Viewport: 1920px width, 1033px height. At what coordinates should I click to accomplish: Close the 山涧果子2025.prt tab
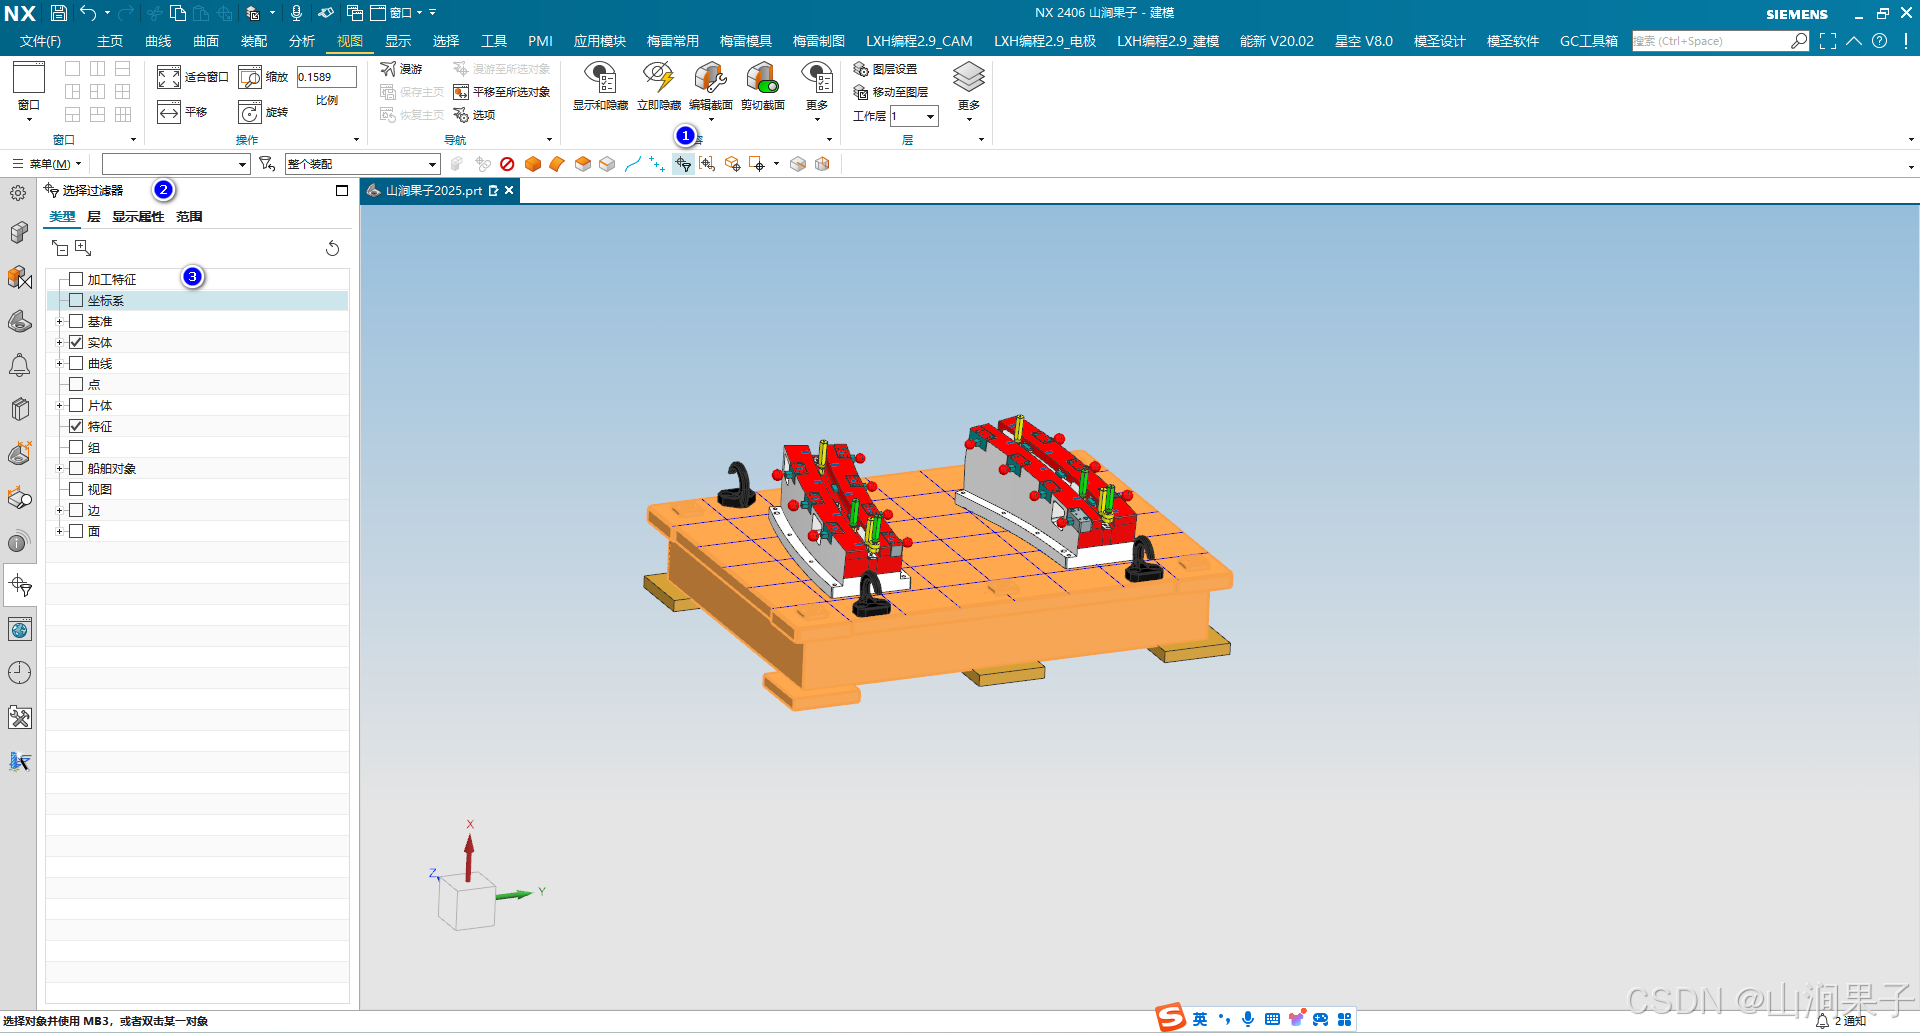509,190
